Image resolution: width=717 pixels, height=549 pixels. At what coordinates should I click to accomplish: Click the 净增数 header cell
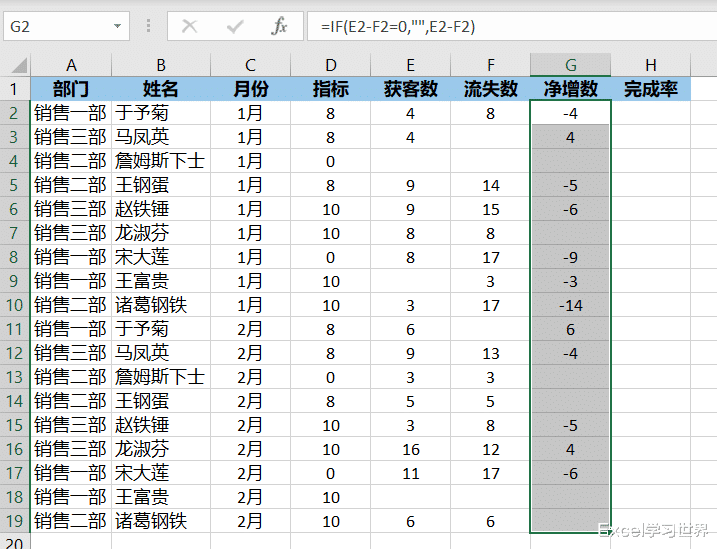click(x=570, y=89)
